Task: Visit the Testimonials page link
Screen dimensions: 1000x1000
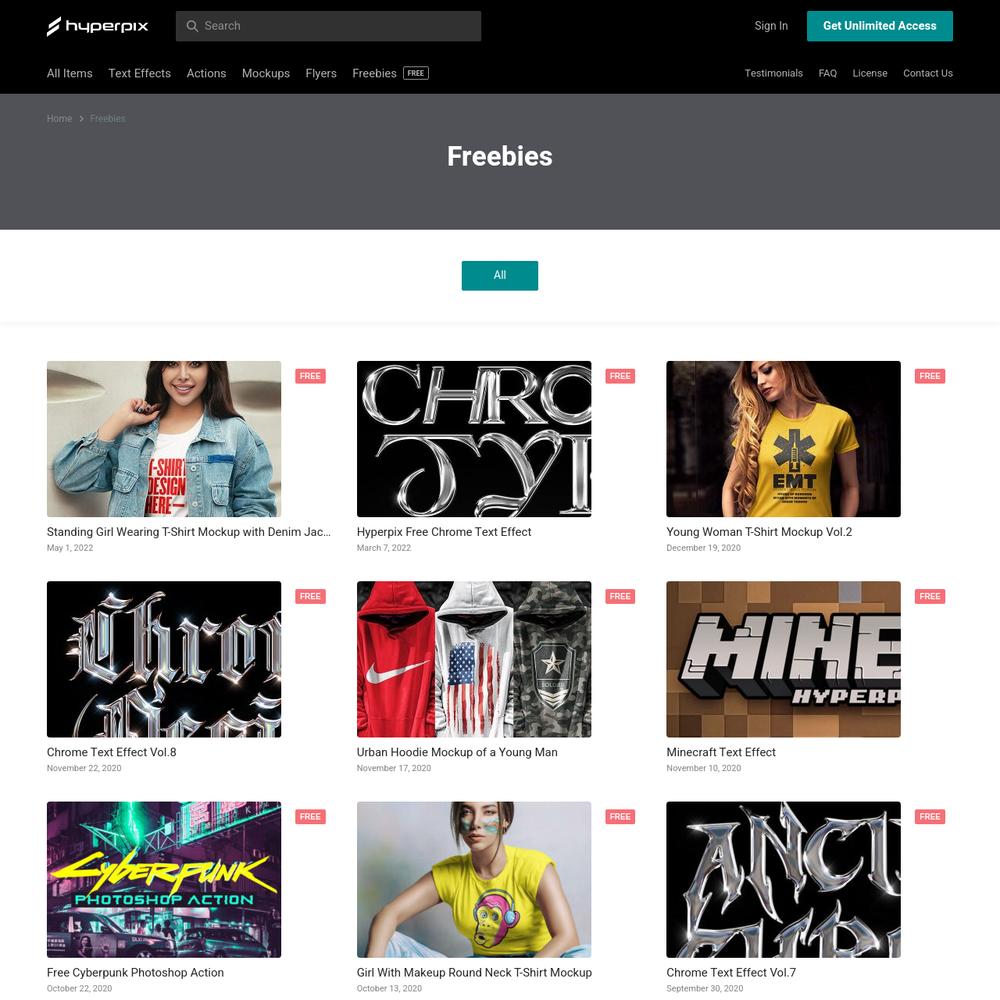Action: pyautogui.click(x=774, y=73)
